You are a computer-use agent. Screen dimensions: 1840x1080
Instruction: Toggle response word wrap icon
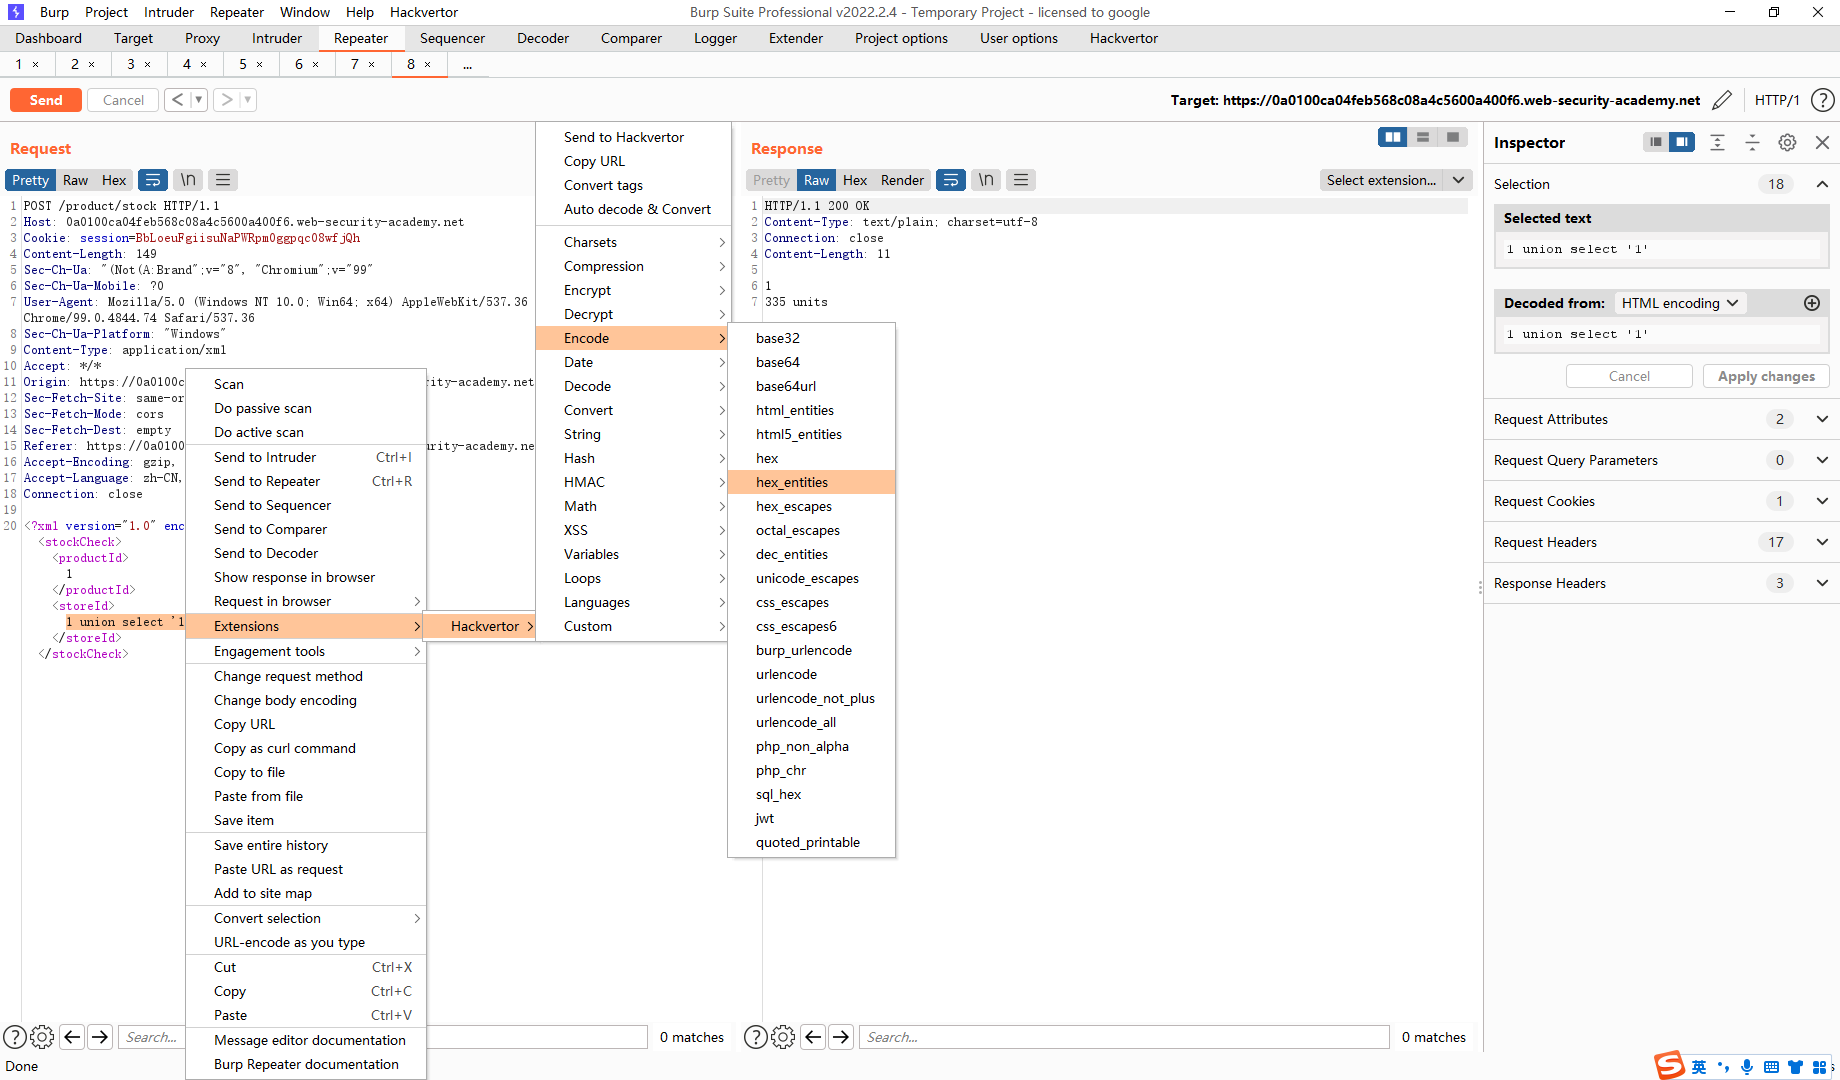[951, 180]
